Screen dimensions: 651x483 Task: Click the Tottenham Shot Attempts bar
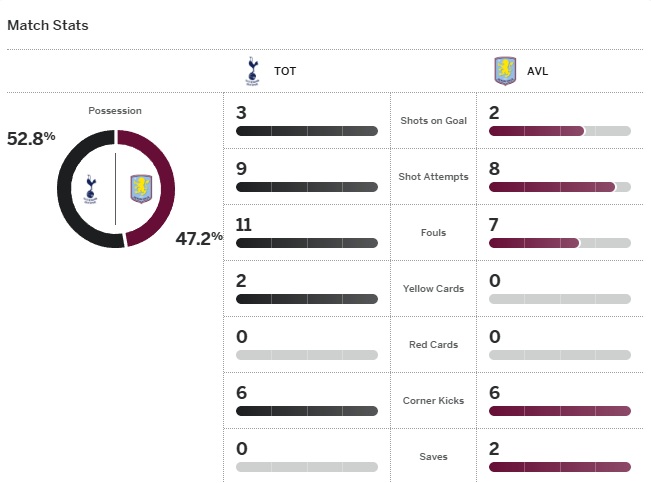pyautogui.click(x=307, y=187)
